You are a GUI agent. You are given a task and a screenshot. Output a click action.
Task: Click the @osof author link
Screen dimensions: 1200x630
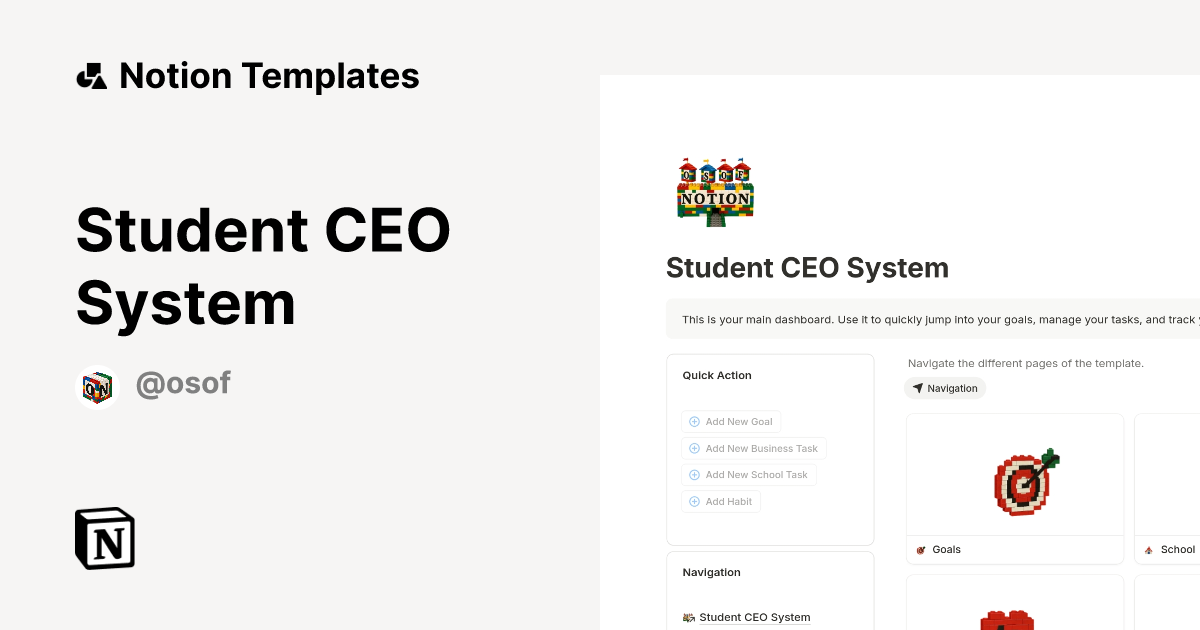183,383
